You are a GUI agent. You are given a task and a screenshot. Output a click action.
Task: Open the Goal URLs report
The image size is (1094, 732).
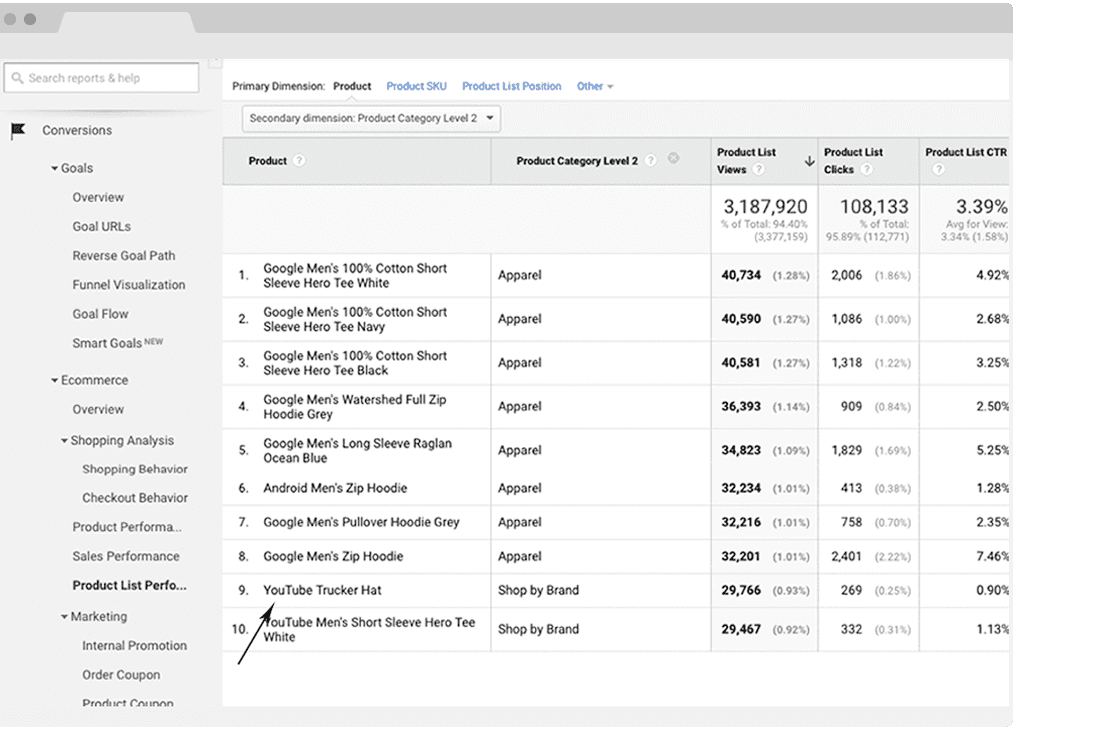coord(102,226)
